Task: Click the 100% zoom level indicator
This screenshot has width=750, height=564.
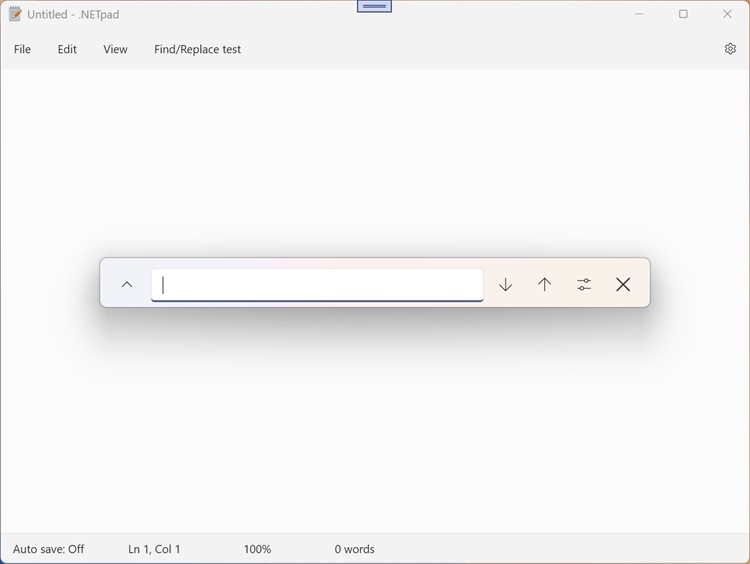Action: pos(257,549)
